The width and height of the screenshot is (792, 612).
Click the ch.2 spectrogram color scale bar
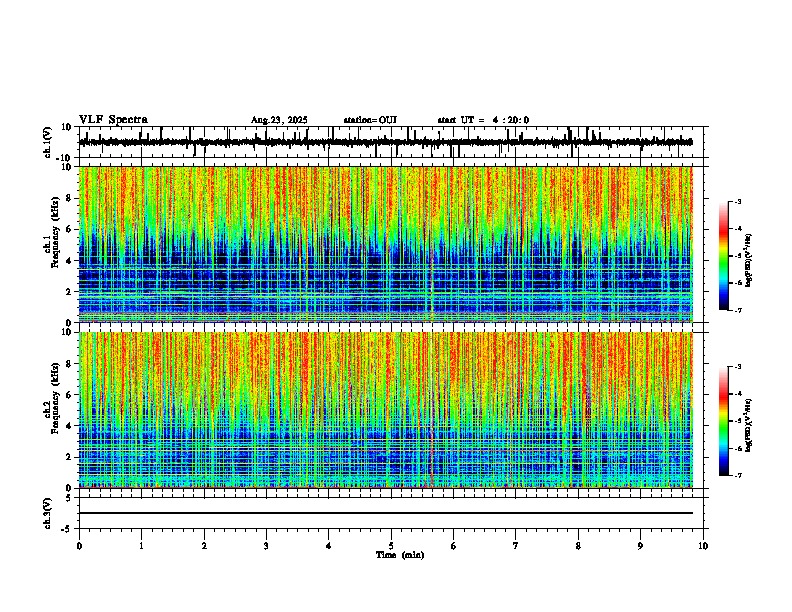tap(724, 421)
